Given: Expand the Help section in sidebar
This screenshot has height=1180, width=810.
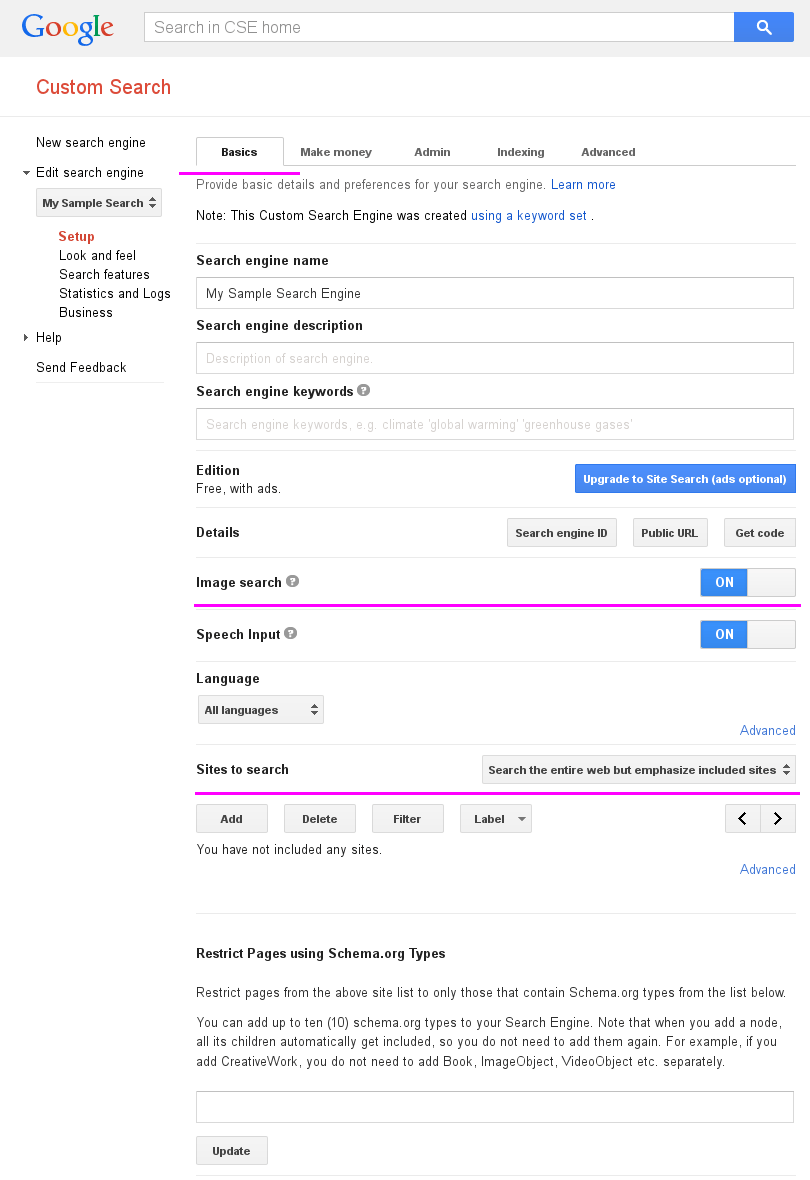Looking at the screenshot, I should coord(26,338).
